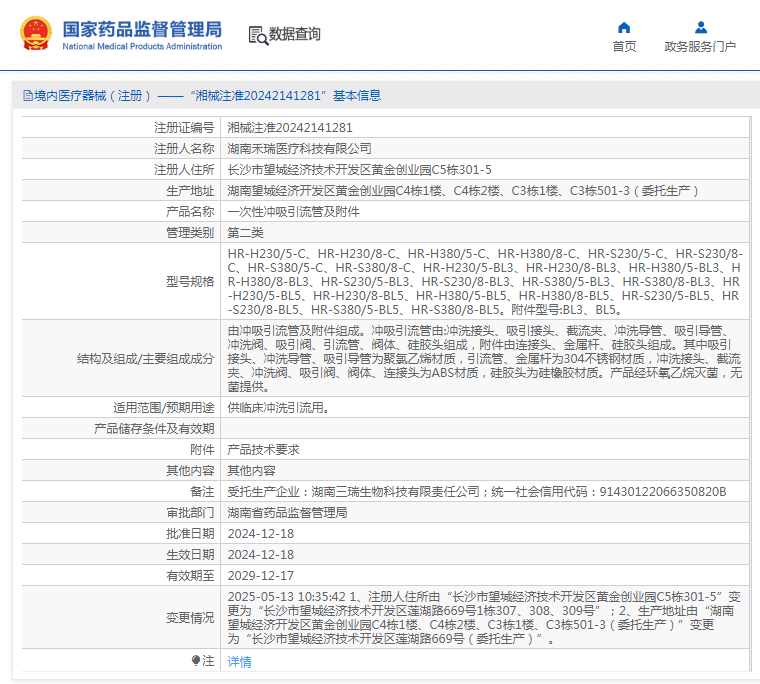The image size is (760, 684).
Task: Click 管理类别 row label
Action: click(190, 233)
